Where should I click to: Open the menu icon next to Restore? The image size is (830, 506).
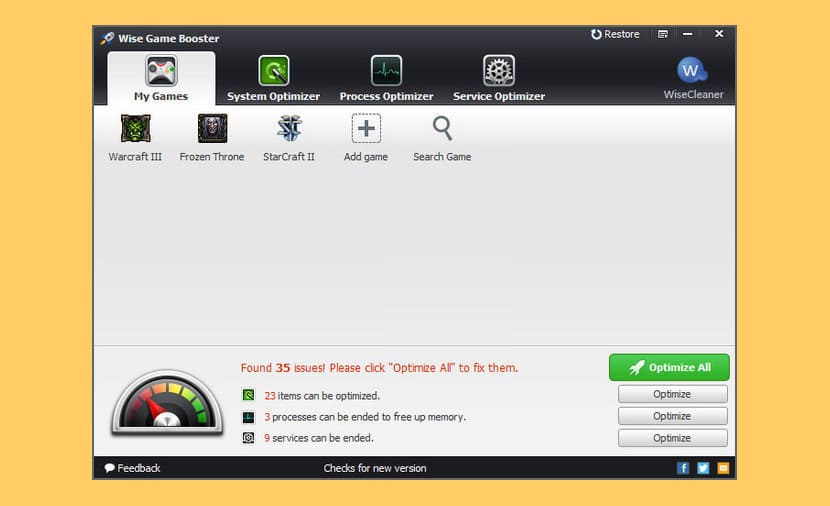(663, 34)
